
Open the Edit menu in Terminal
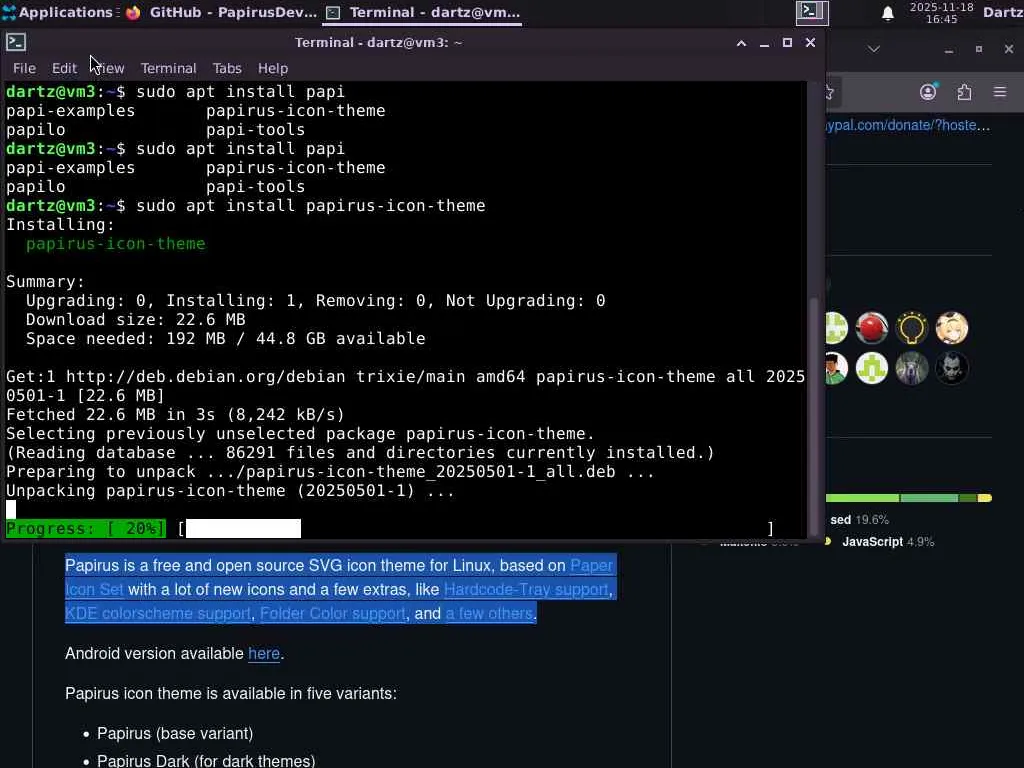pos(64,68)
